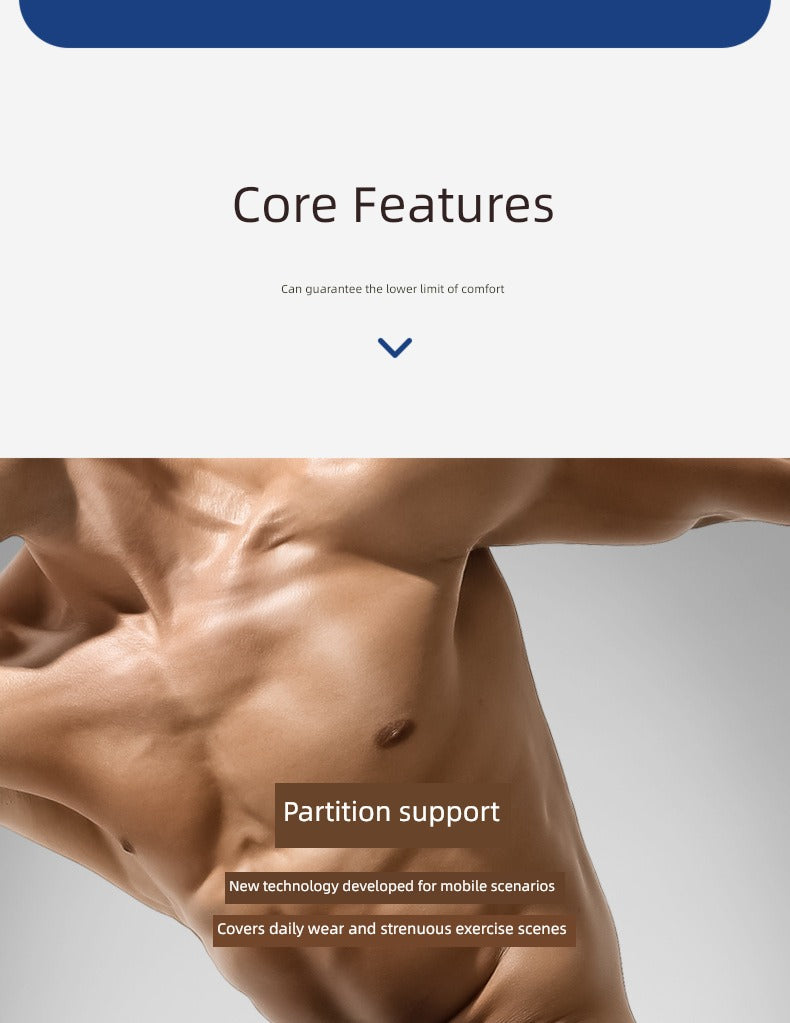Click the Covers daily wear caption

392,929
